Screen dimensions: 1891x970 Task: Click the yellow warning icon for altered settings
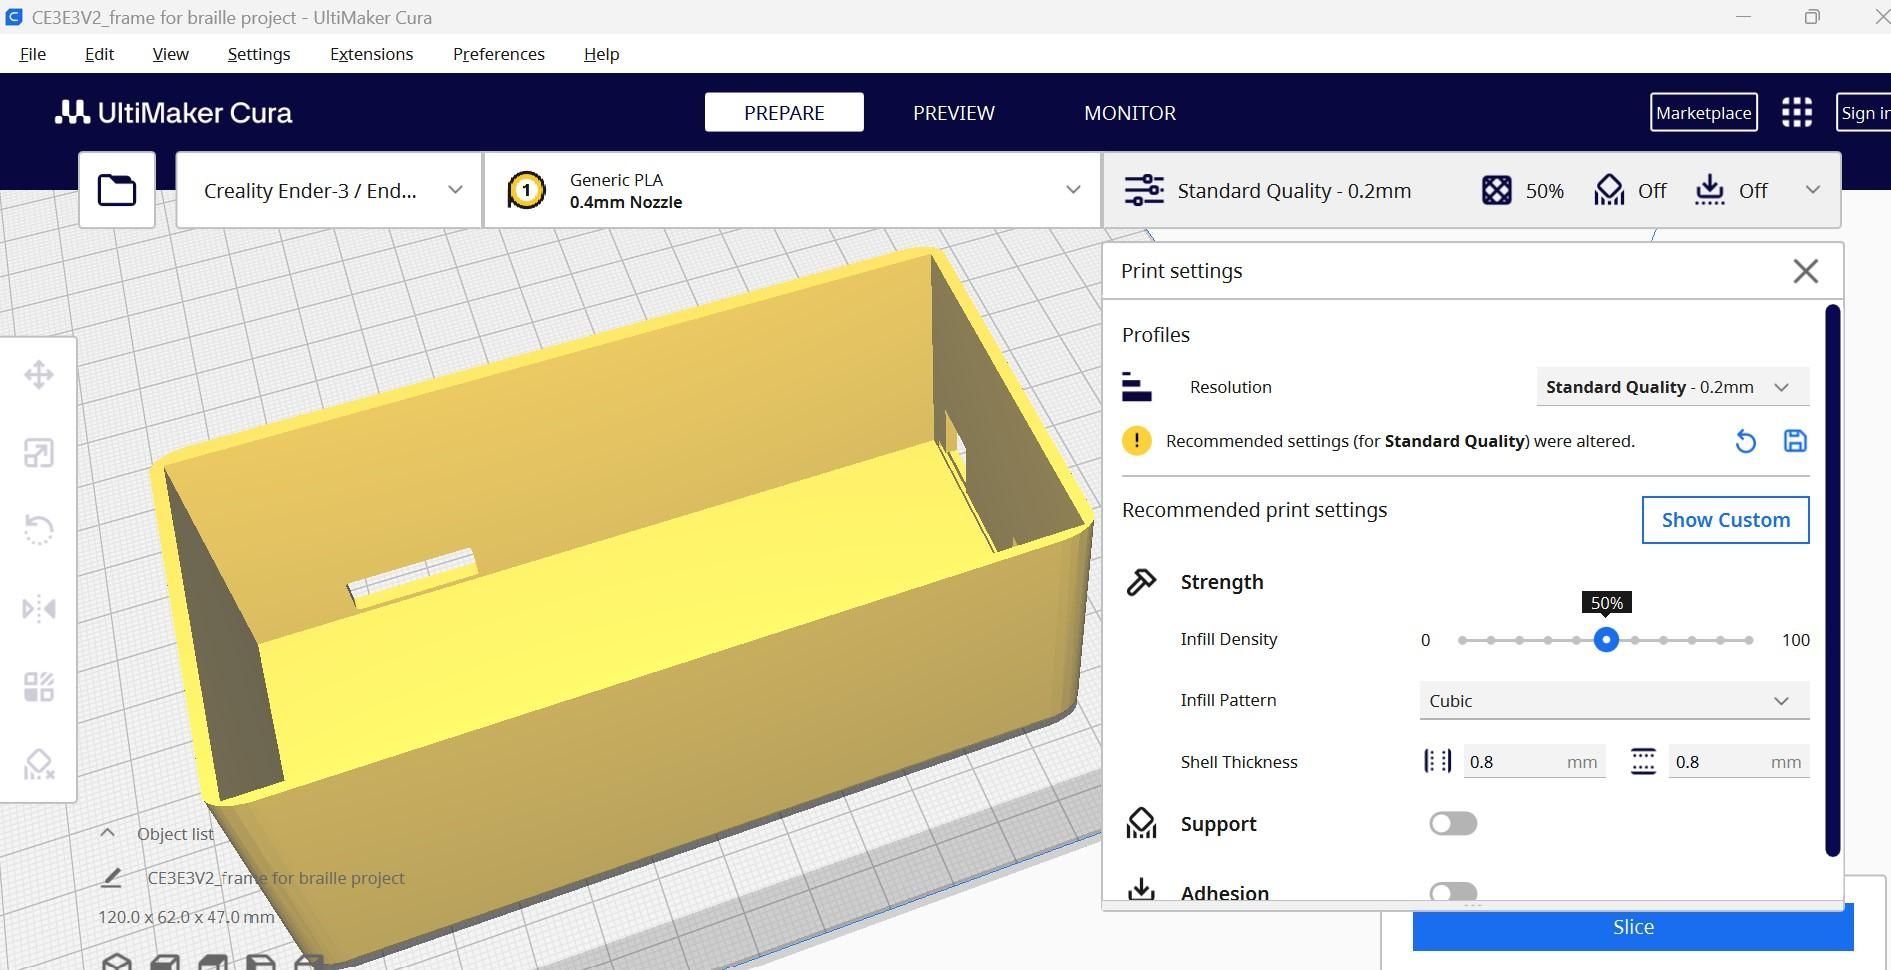point(1136,441)
